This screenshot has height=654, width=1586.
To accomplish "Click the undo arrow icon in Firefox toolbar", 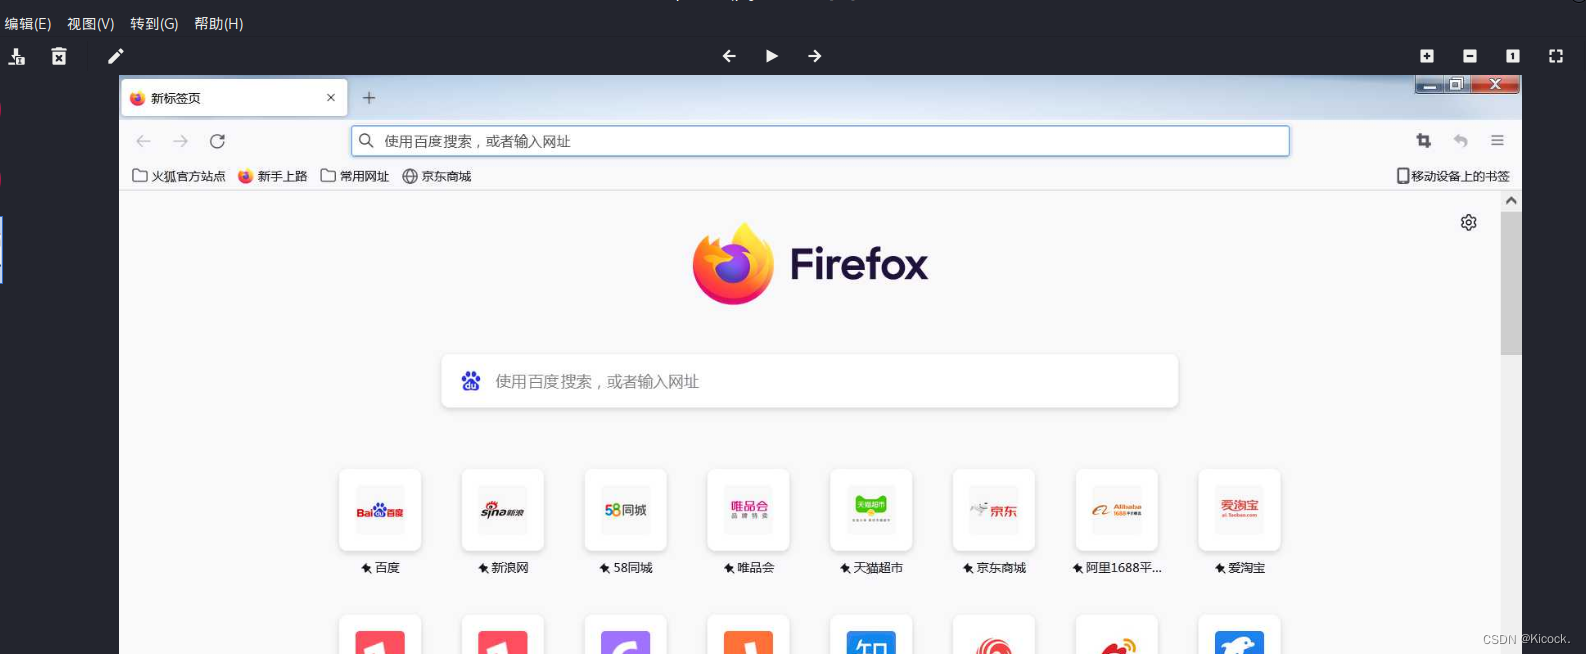I will (x=1461, y=141).
